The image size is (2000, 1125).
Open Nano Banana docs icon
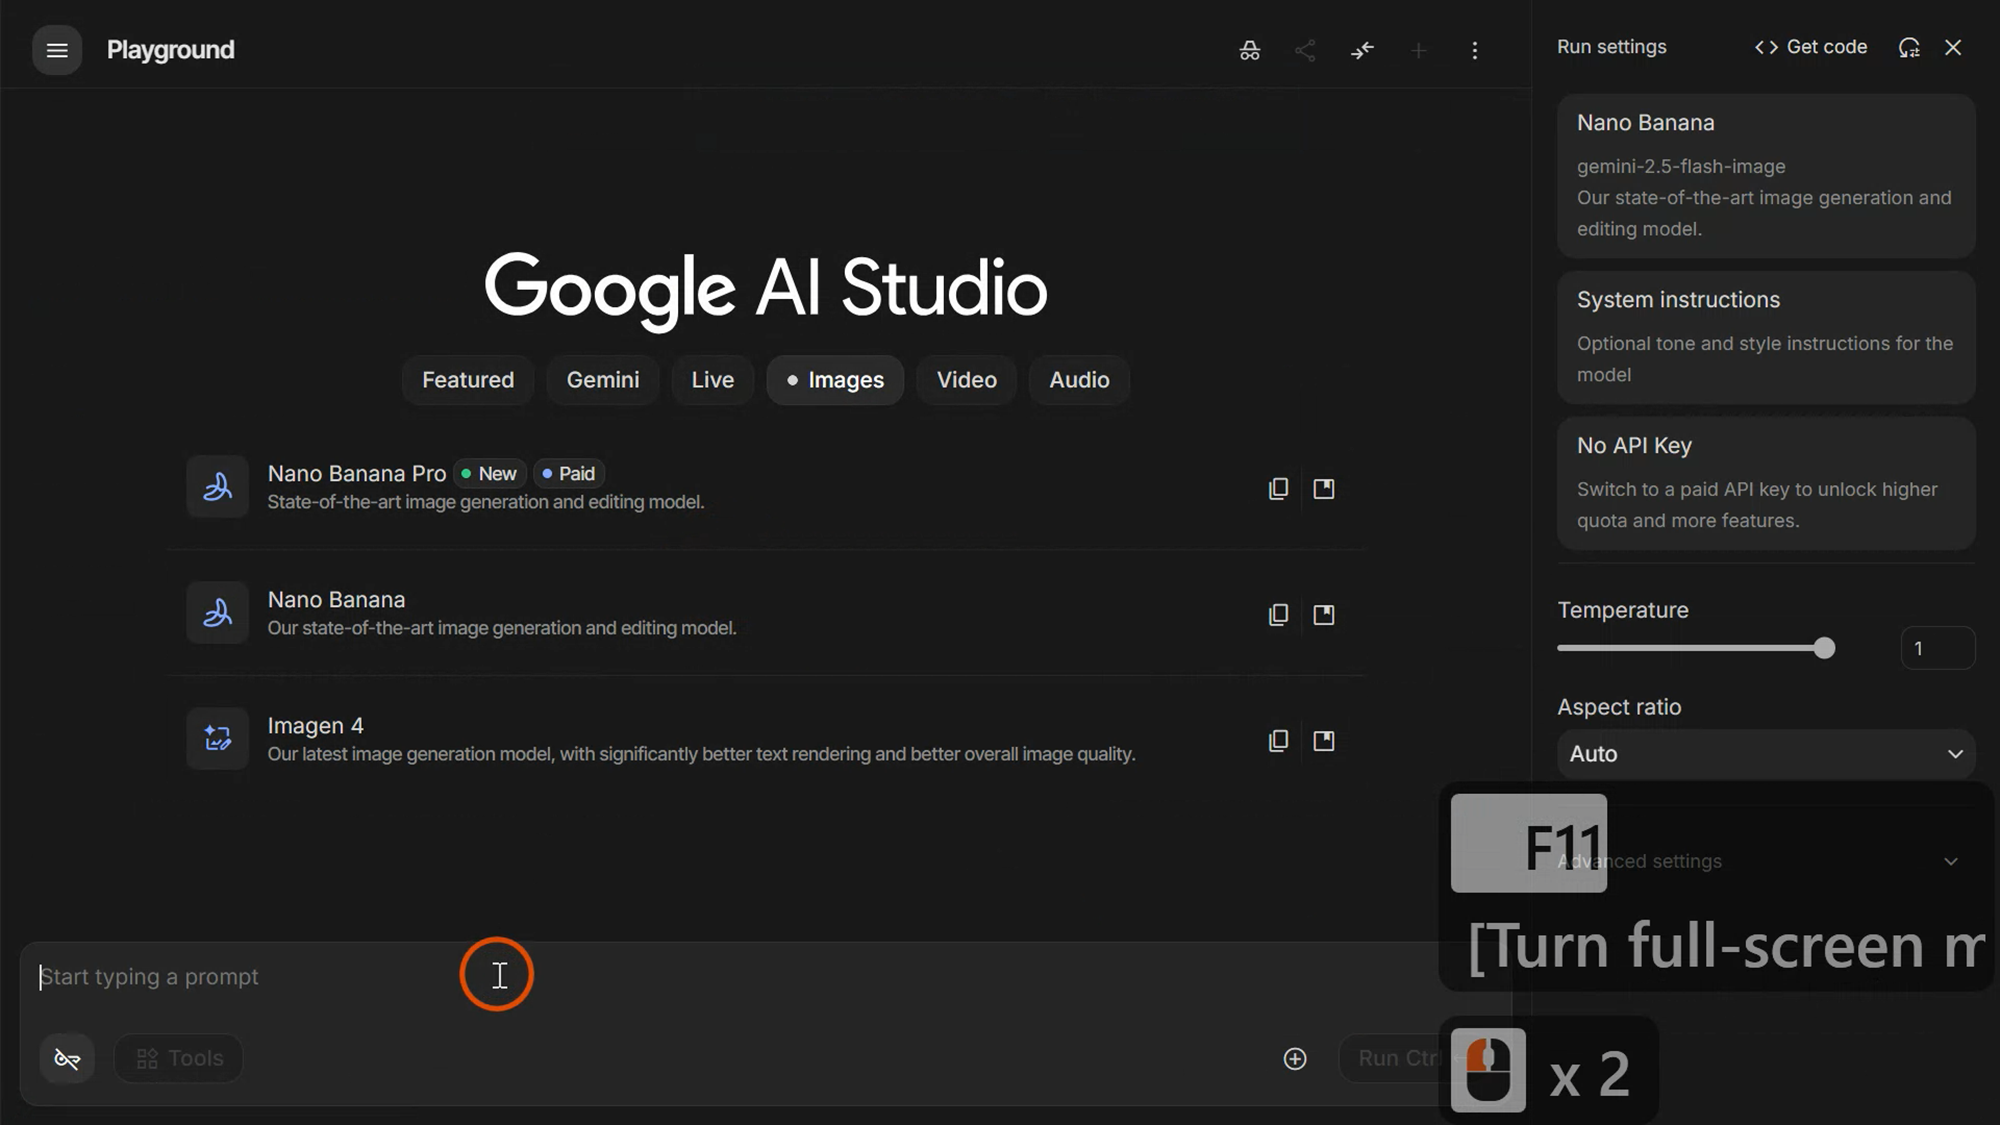1324,614
